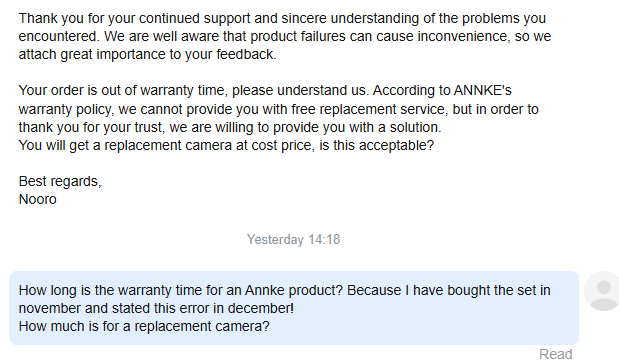Click the word ANNKE's in the reply
This screenshot has width=619, height=363.
tap(482, 90)
